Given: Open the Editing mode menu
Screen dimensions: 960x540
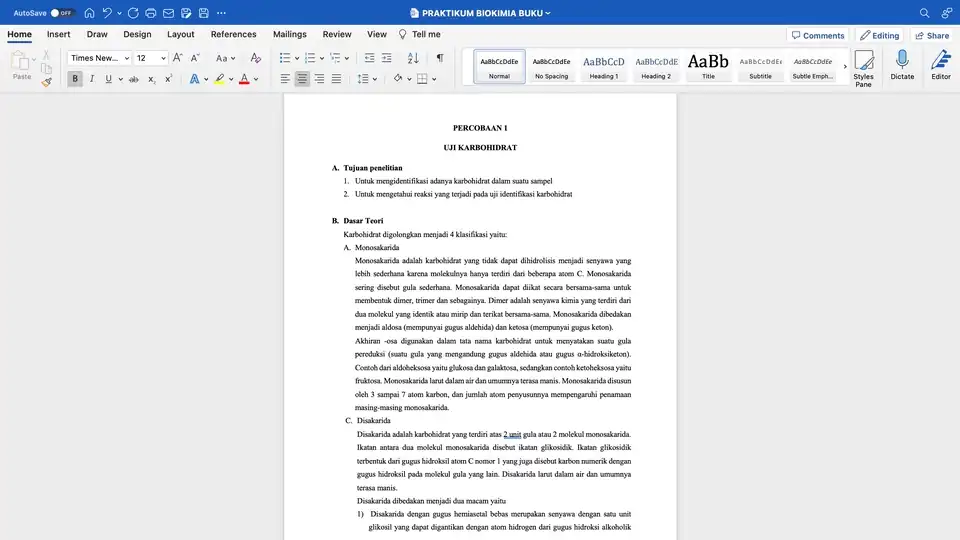Looking at the screenshot, I should coord(880,36).
